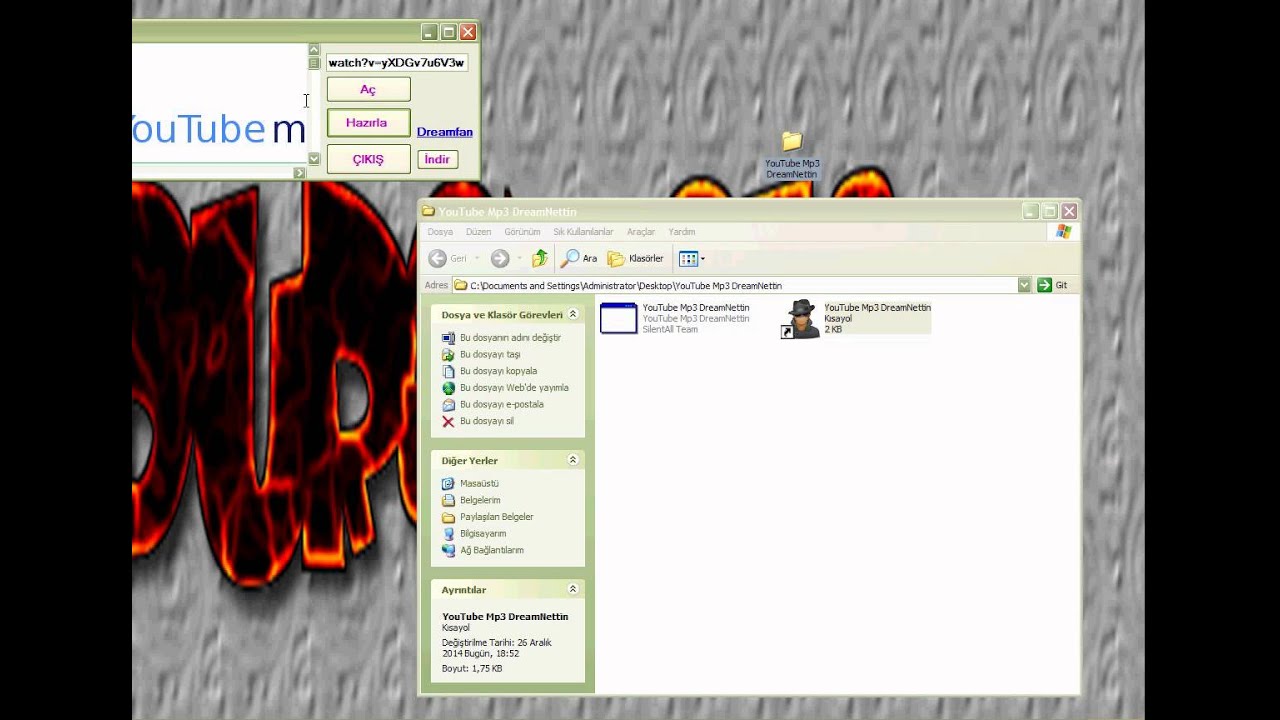Open the Sık Kullanılanlar menu
The height and width of the screenshot is (720, 1280).
583,232
